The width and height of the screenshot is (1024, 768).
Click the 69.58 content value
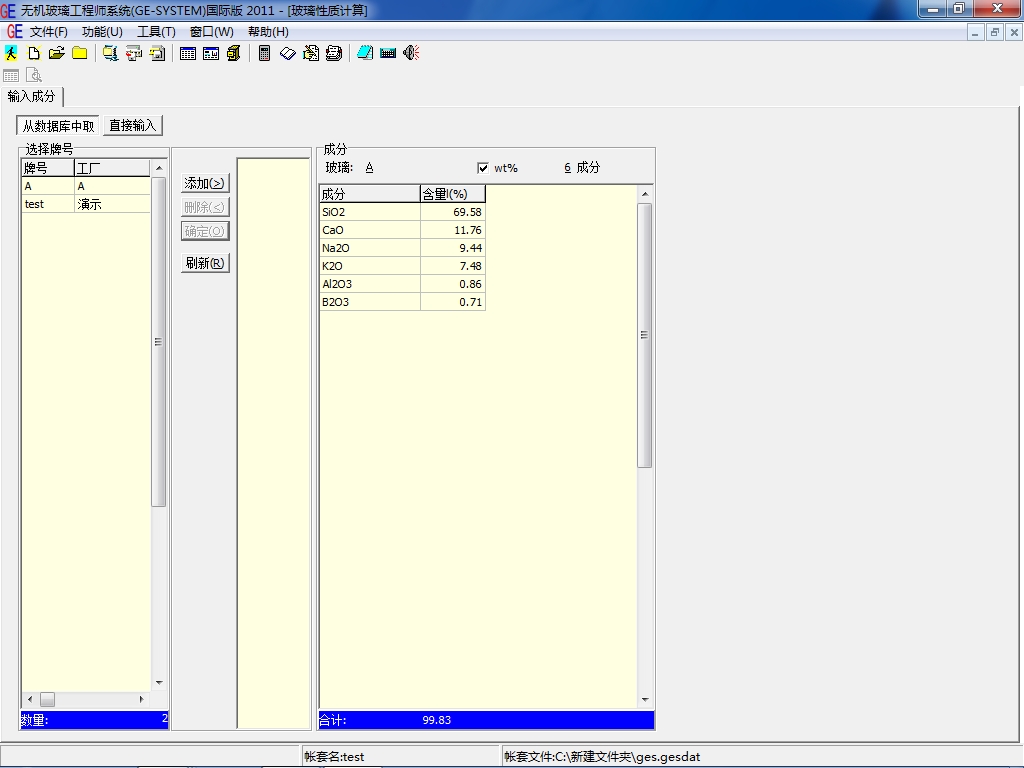453,212
